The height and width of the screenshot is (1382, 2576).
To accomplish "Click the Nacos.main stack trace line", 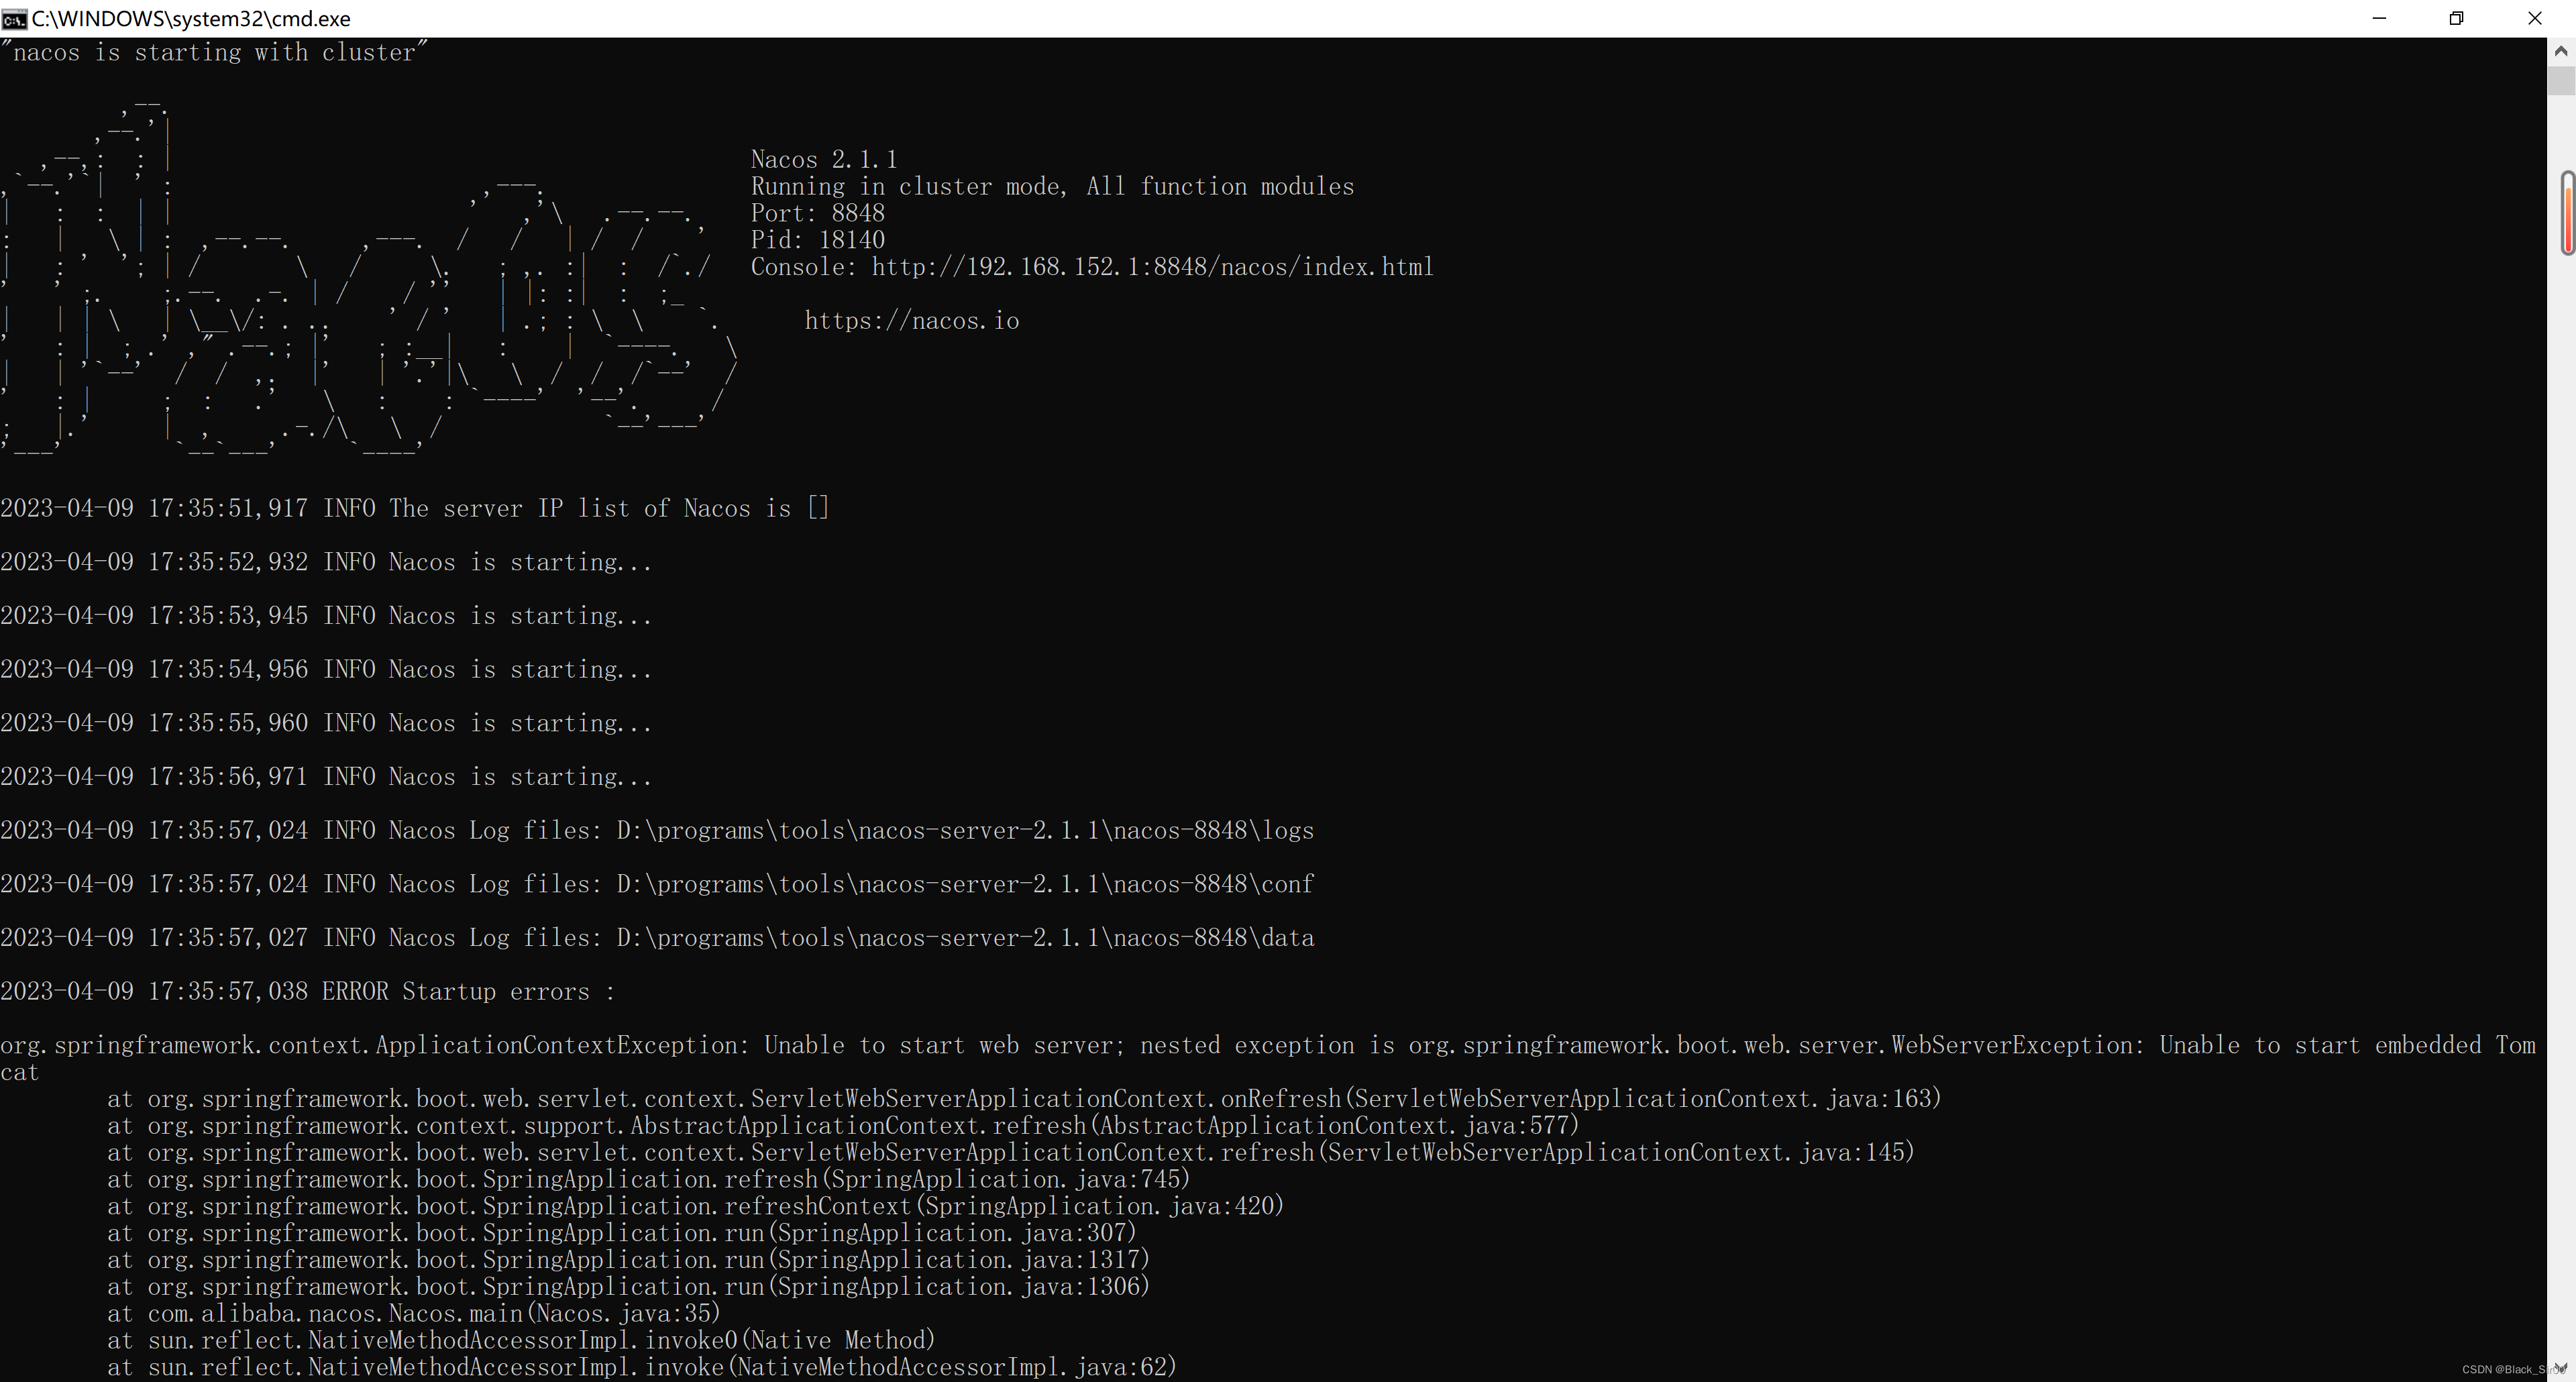I will tap(413, 1313).
